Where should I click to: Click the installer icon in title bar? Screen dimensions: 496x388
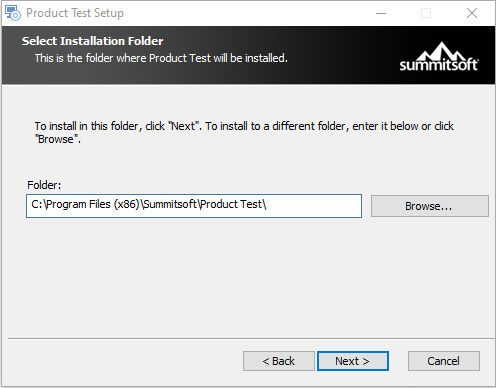click(13, 13)
